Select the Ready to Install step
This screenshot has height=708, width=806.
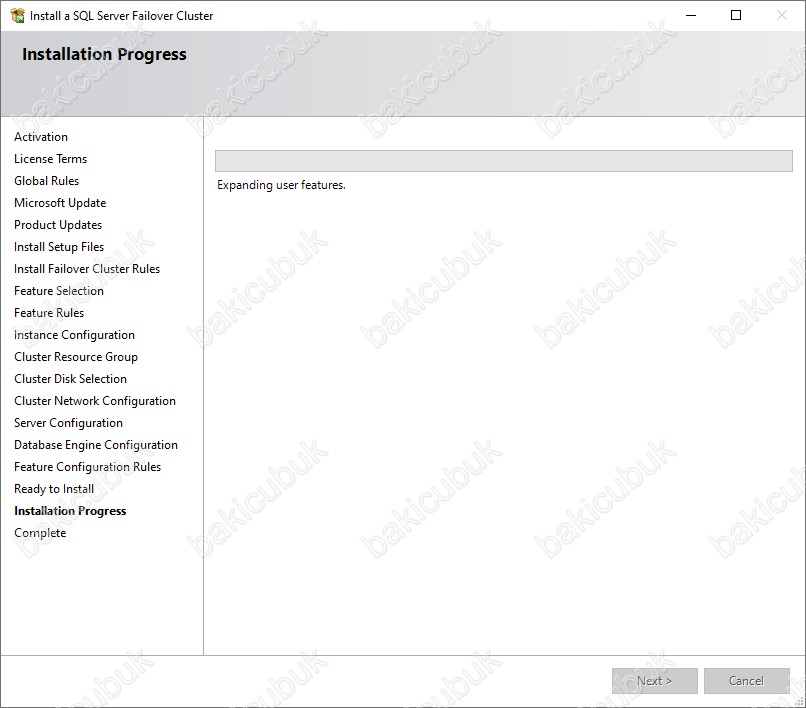click(53, 489)
